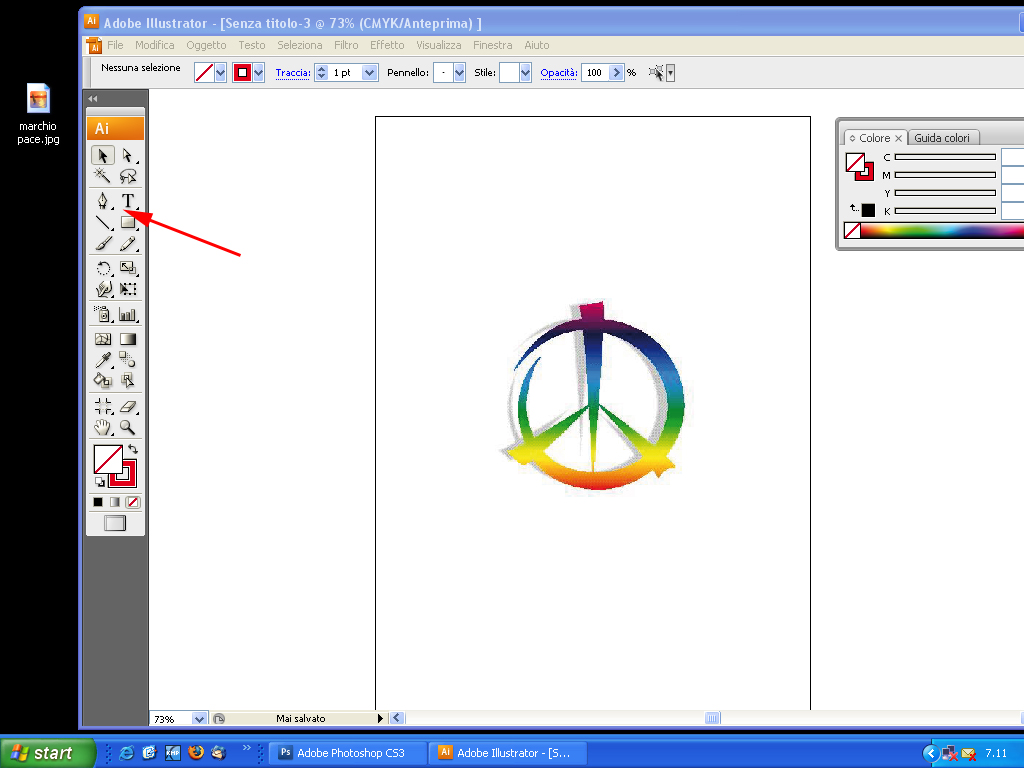Select the Scale tool
Viewport: 1024px width, 768px height.
click(x=127, y=268)
